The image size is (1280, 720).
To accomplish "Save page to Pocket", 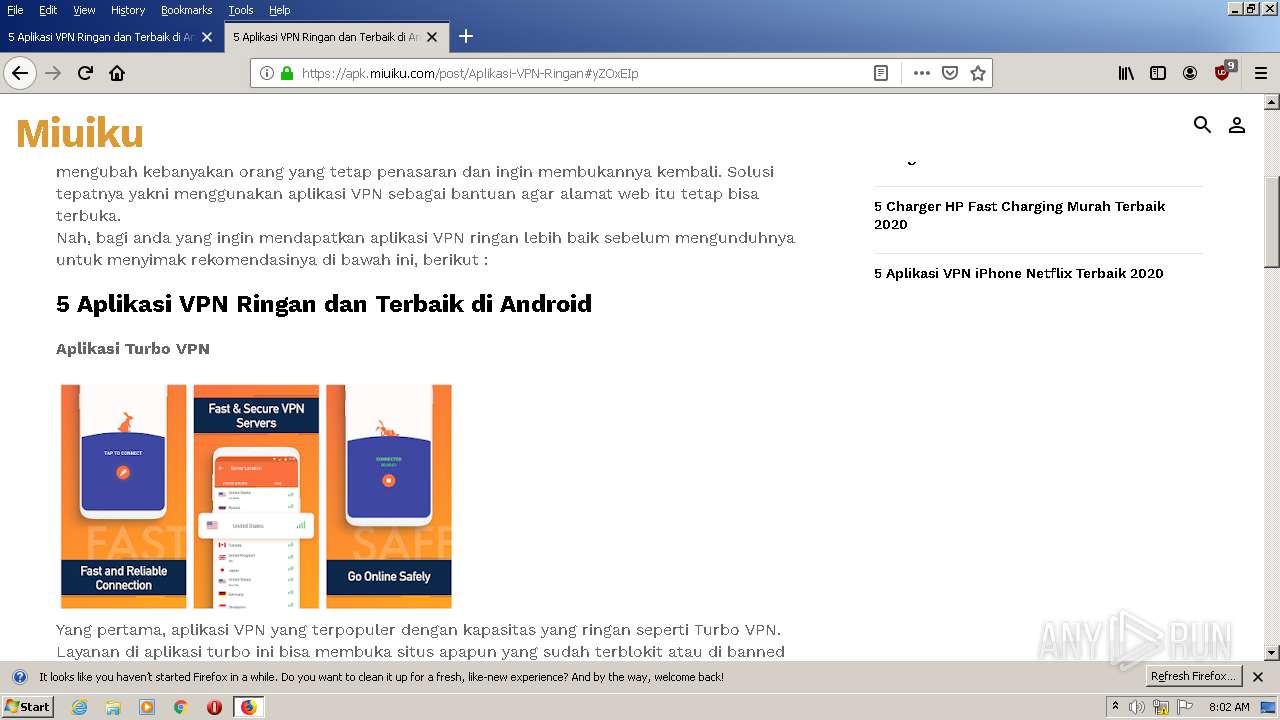I will coord(950,73).
